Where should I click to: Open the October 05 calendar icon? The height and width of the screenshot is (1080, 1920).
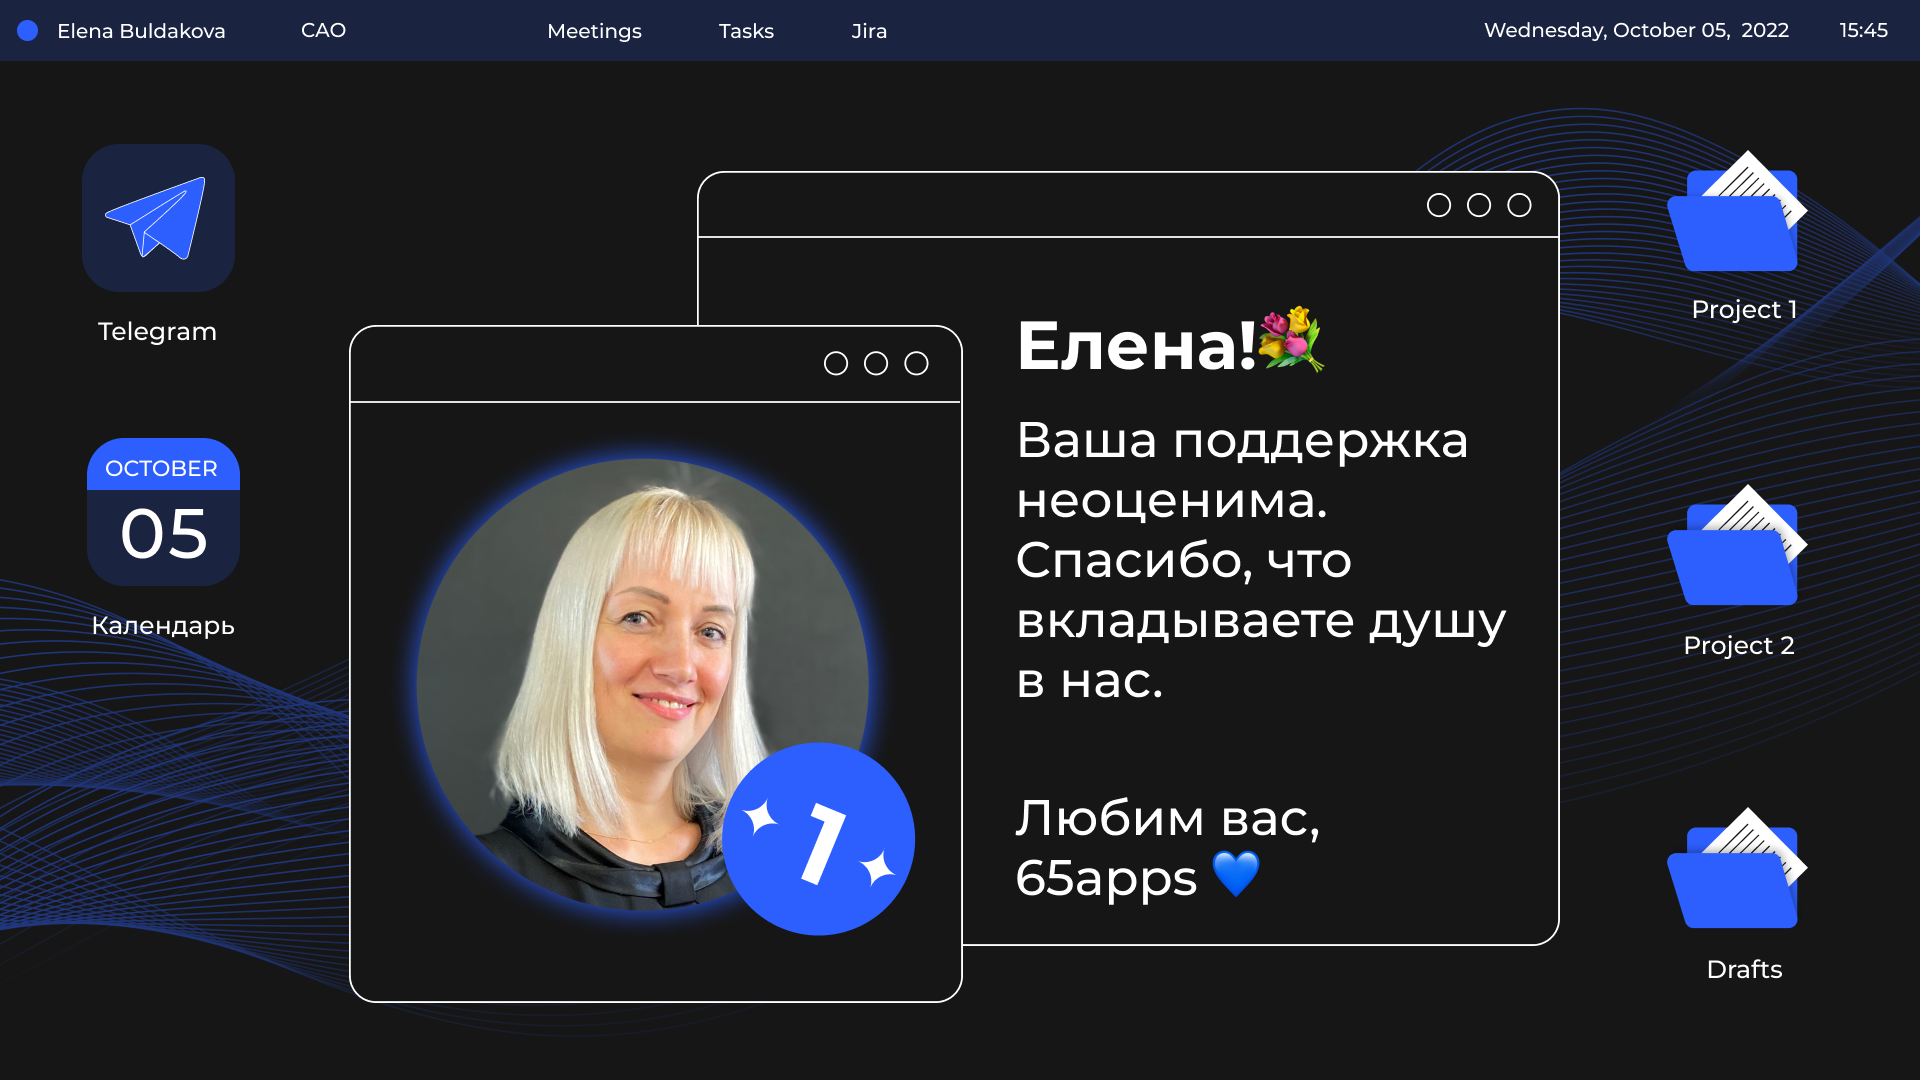pos(163,512)
